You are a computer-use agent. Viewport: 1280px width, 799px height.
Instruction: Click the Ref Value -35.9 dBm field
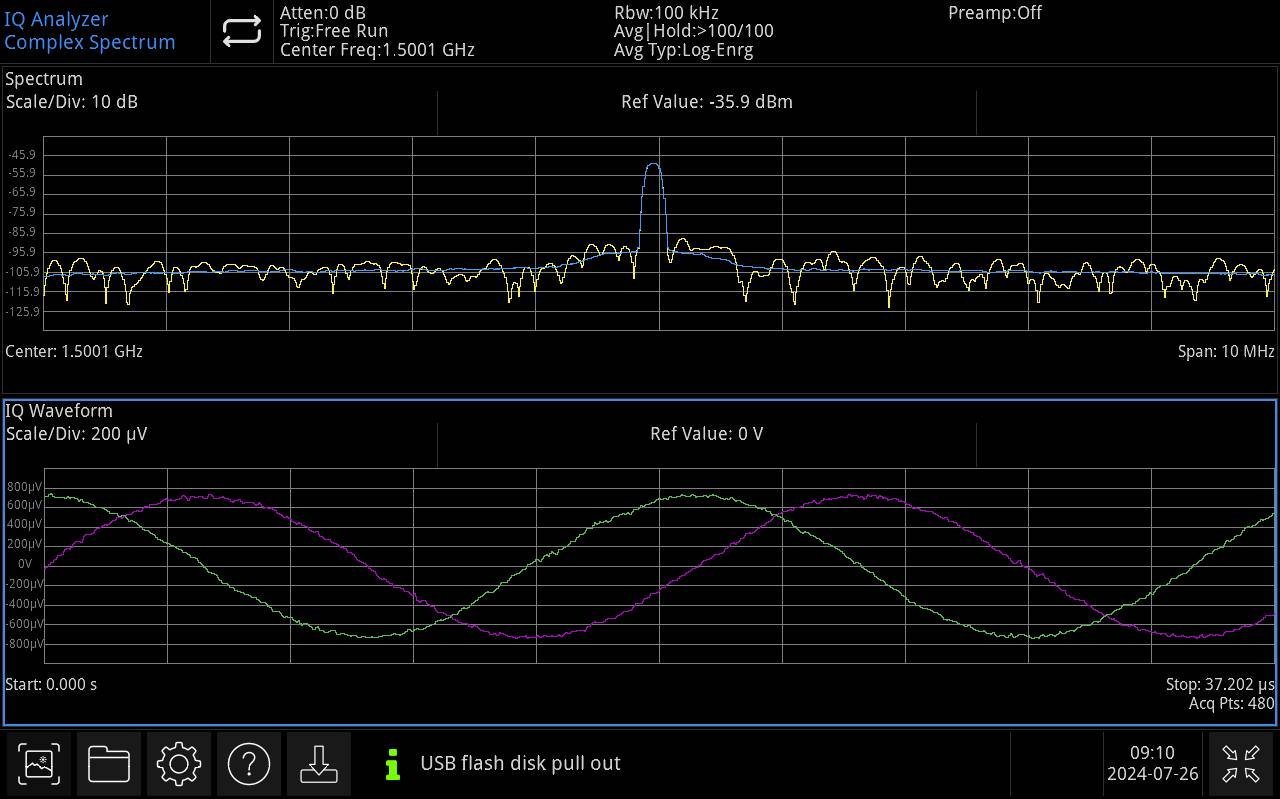(707, 101)
